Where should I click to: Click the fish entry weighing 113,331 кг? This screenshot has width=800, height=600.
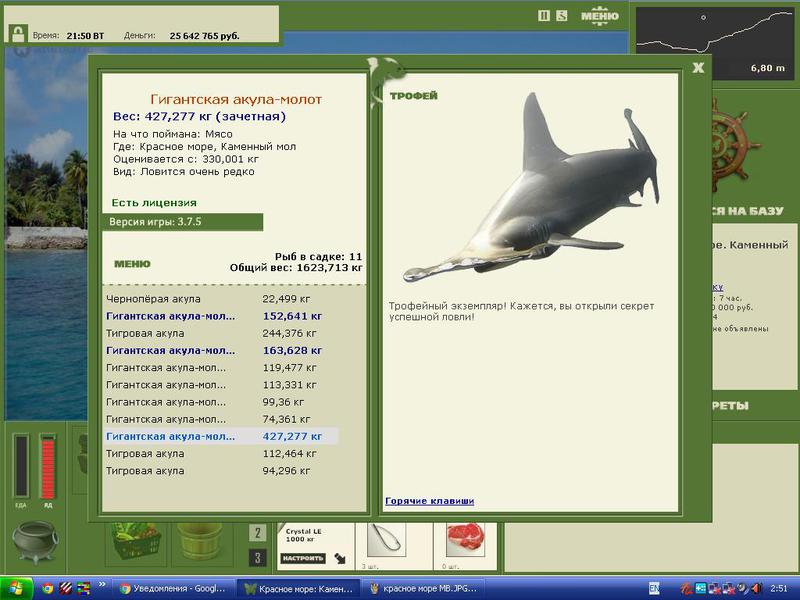click(221, 385)
